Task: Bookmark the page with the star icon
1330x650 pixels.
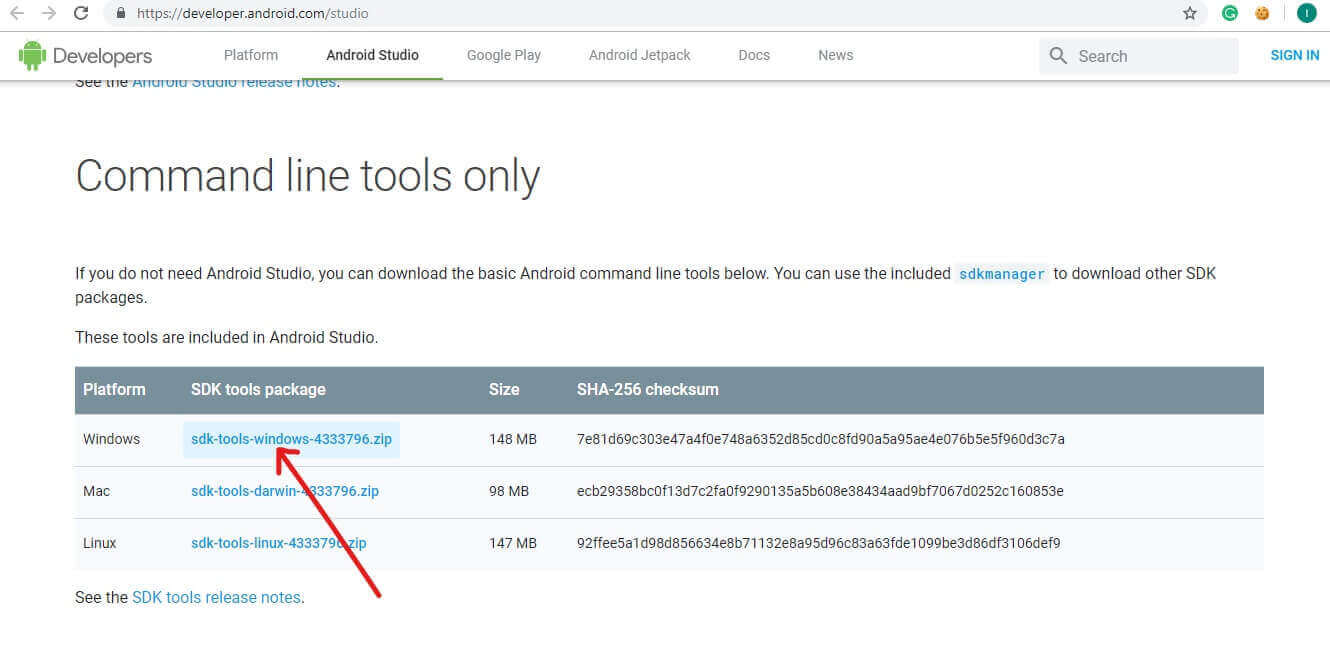Action: click(x=1189, y=15)
